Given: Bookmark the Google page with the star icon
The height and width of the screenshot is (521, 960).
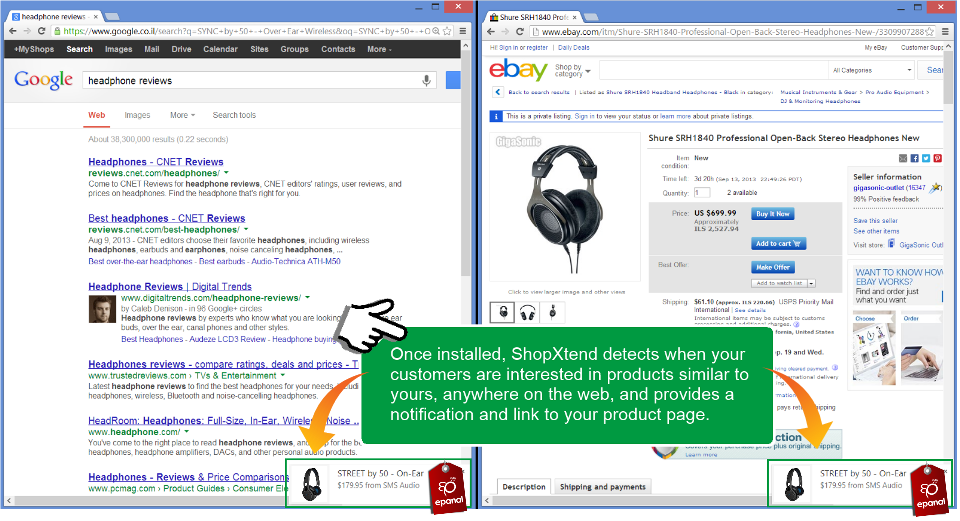Looking at the screenshot, I should (x=448, y=31).
